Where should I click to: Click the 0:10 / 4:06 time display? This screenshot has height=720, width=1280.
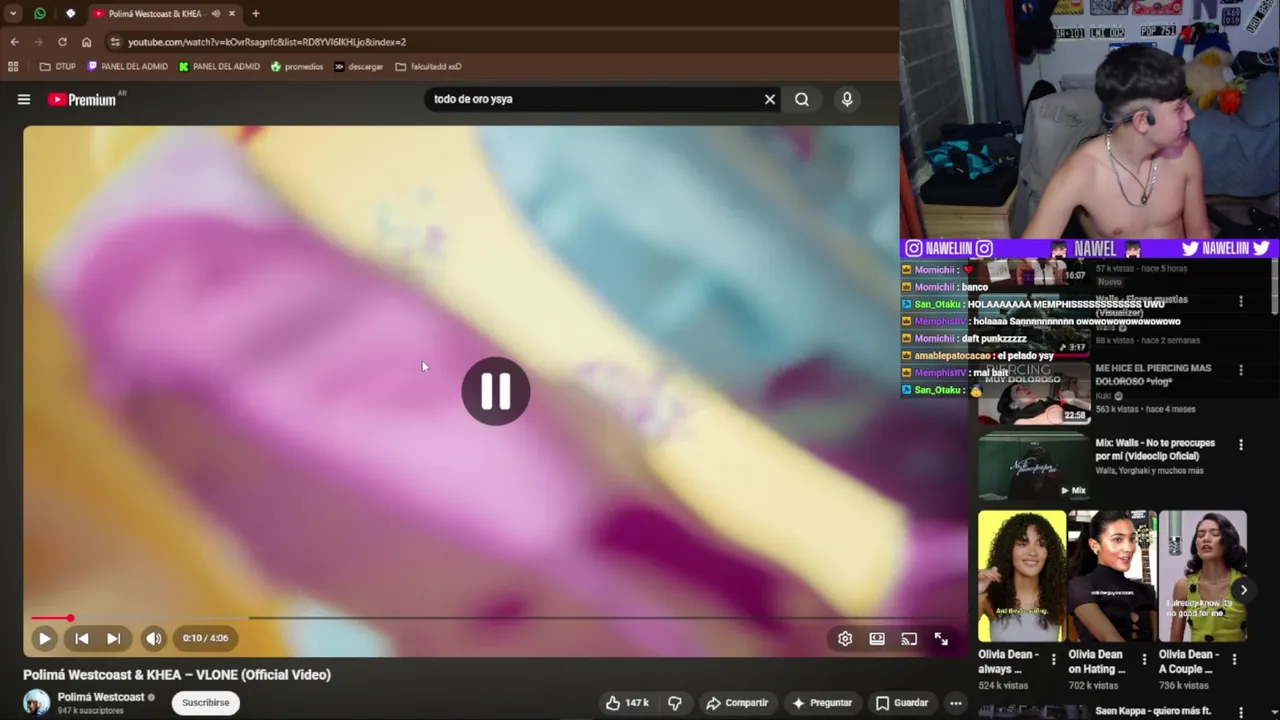[x=205, y=638]
